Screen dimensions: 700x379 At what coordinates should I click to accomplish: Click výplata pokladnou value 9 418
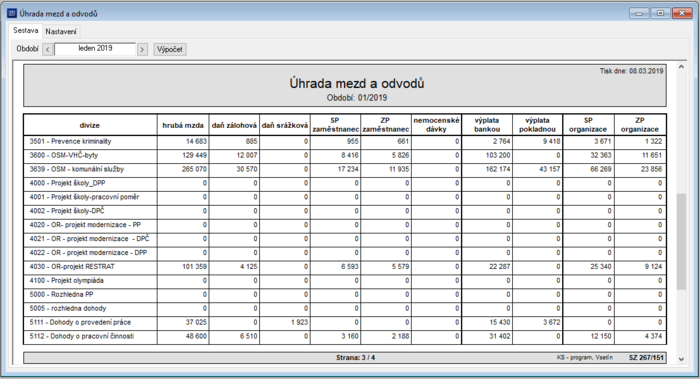point(552,142)
